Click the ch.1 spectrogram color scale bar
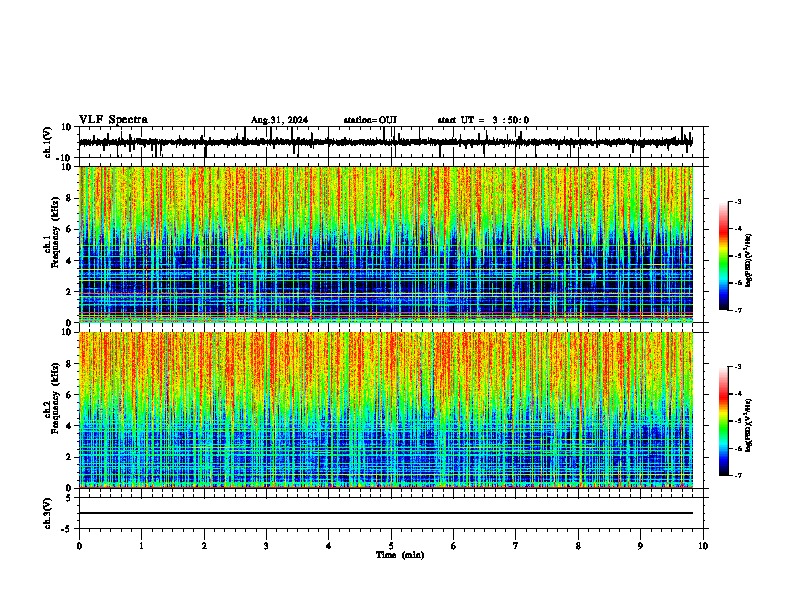The image size is (792, 612). click(x=724, y=256)
